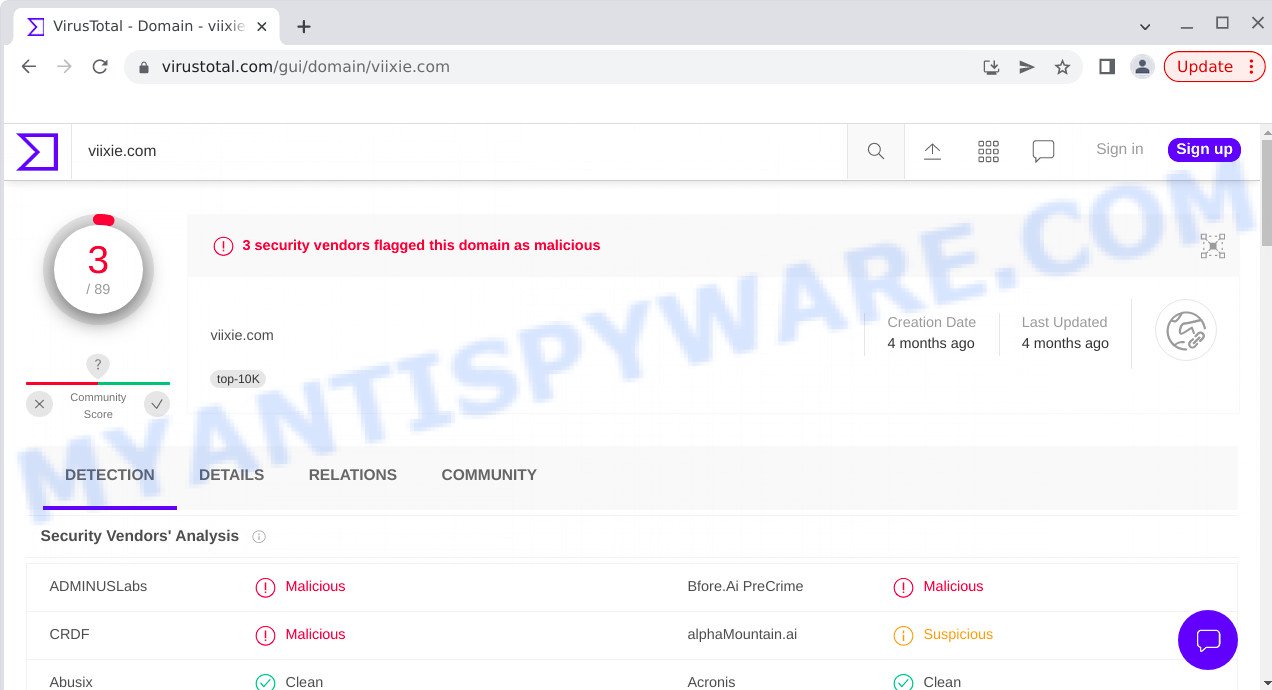Click the Bfore.Ai PreCrime Malicious verdict
The width and height of the screenshot is (1272, 690).
953,587
